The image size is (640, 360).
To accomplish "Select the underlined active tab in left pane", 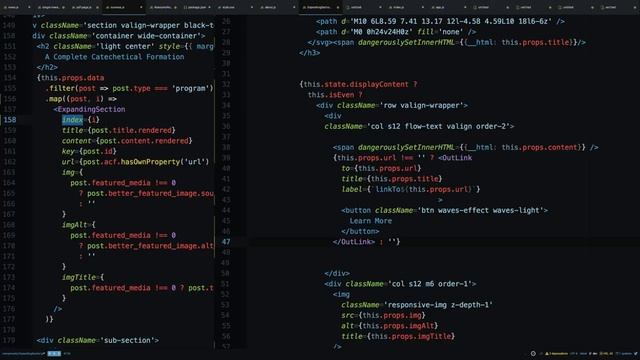I will pos(123,7).
